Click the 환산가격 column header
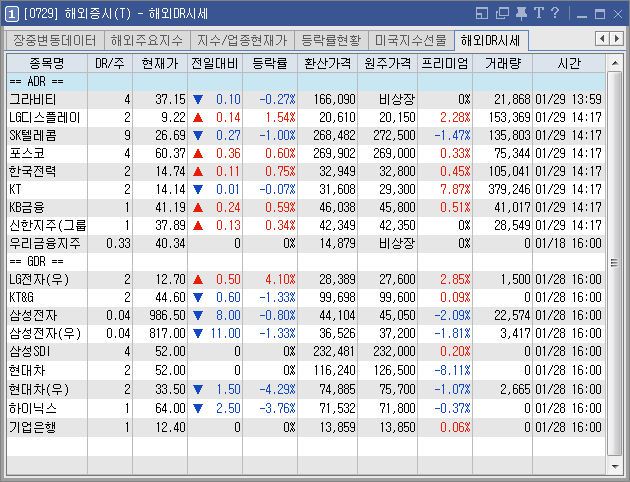The height and width of the screenshot is (482, 630). 327,63
